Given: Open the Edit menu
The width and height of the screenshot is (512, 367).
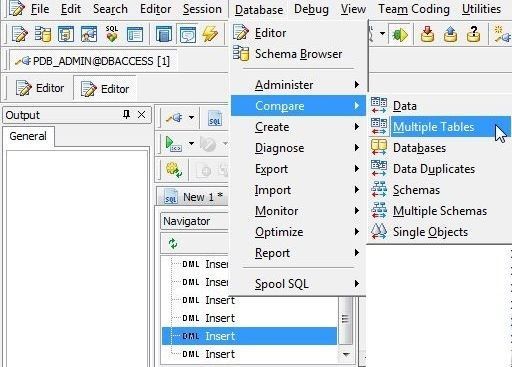Looking at the screenshot, I should click(71, 9).
